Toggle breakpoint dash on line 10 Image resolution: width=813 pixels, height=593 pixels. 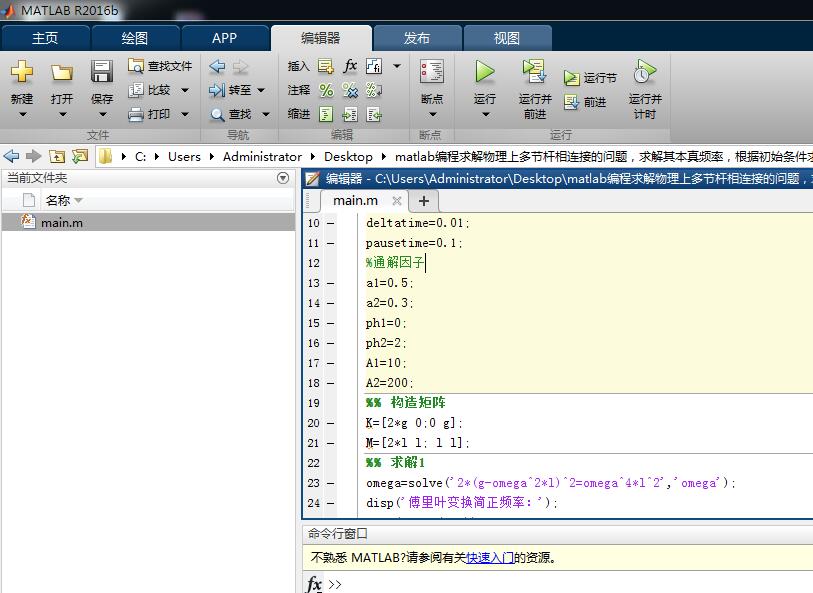tap(330, 223)
